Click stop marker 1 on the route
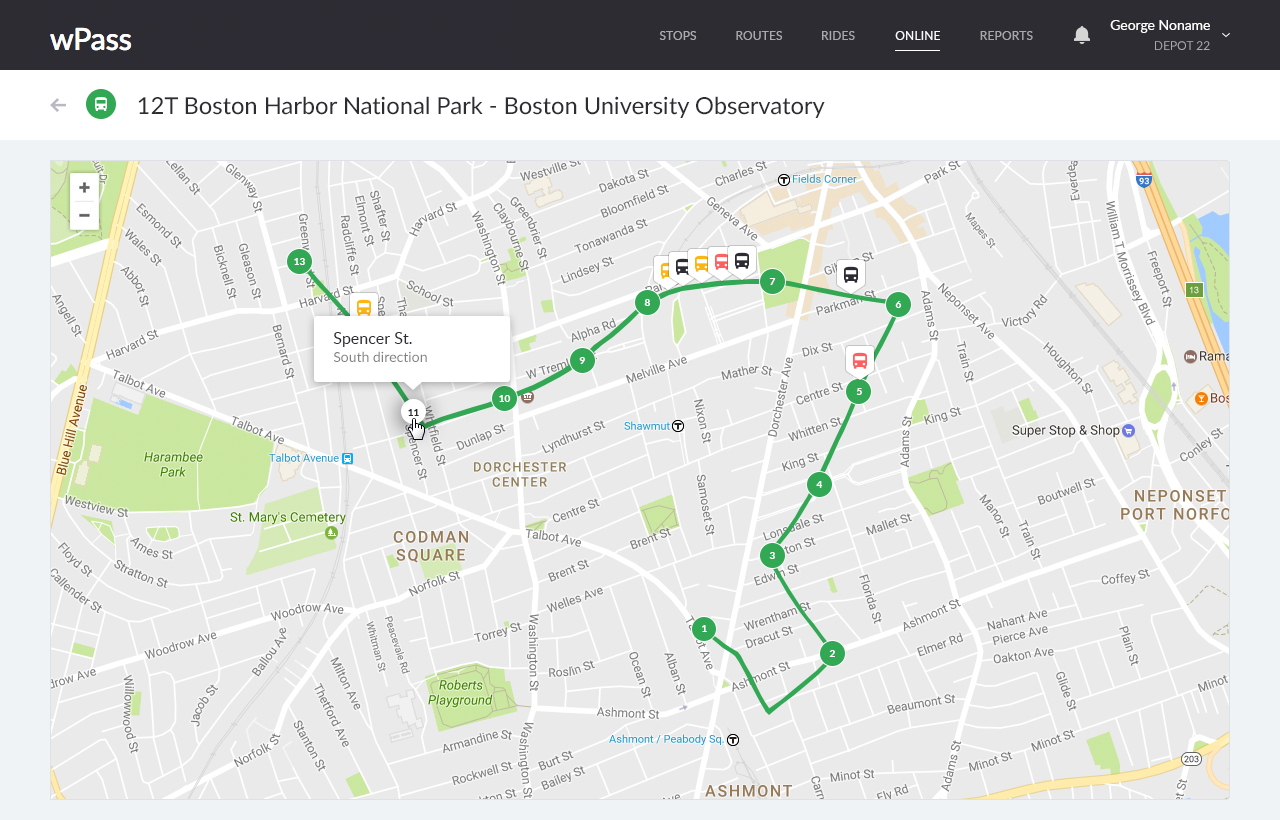Screen dimensions: 1280x820 point(704,629)
